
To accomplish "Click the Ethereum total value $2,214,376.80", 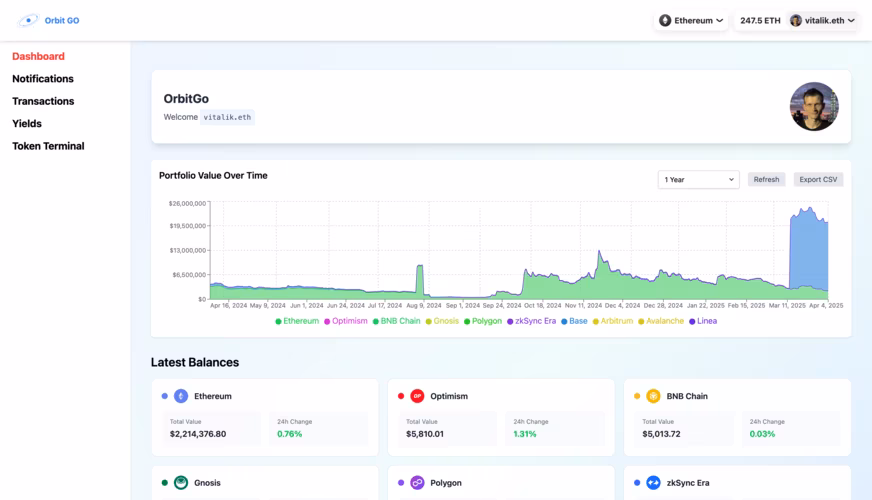I will click(198, 434).
